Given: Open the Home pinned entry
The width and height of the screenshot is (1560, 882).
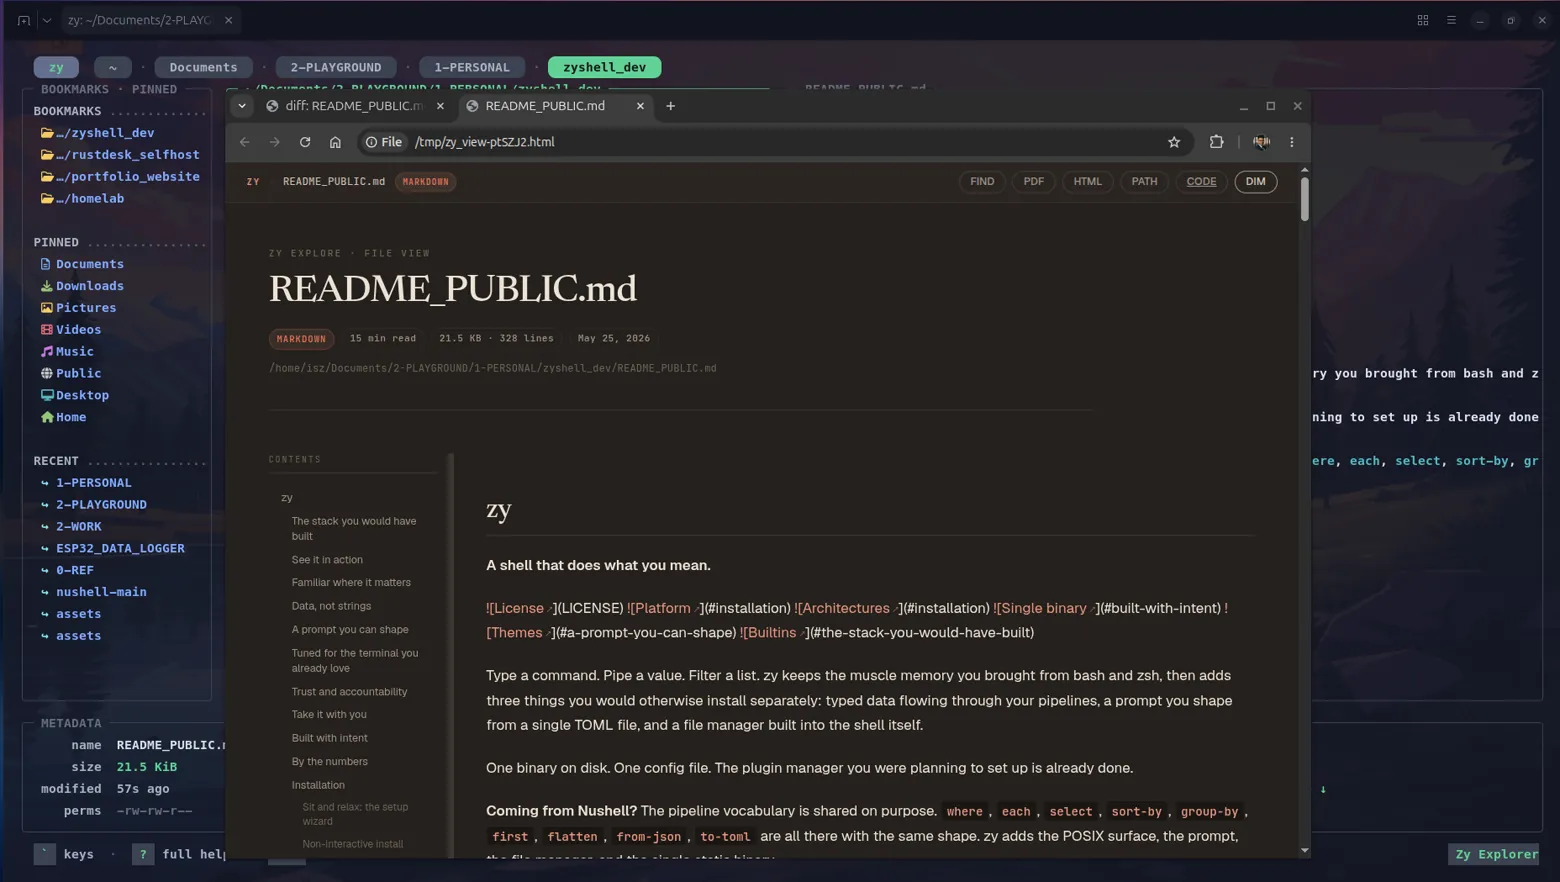Looking at the screenshot, I should pos(63,417).
